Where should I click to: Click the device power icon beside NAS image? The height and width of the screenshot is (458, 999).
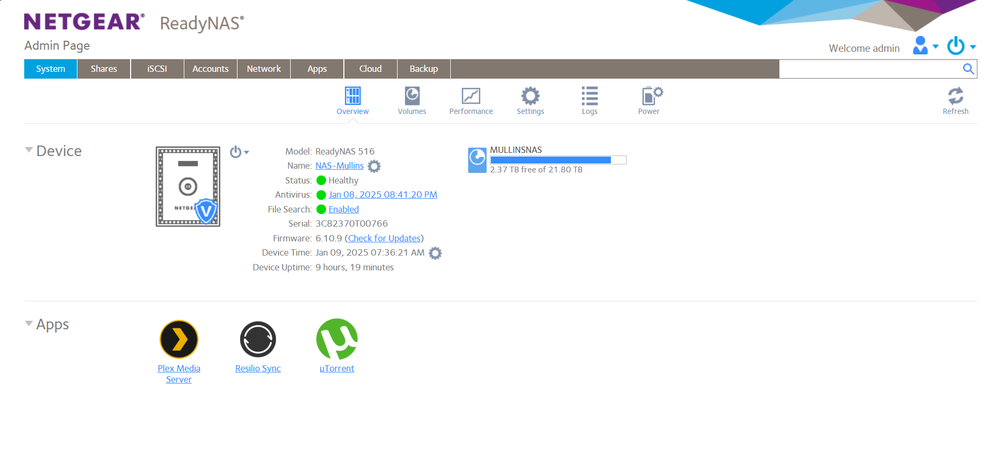[x=236, y=152]
